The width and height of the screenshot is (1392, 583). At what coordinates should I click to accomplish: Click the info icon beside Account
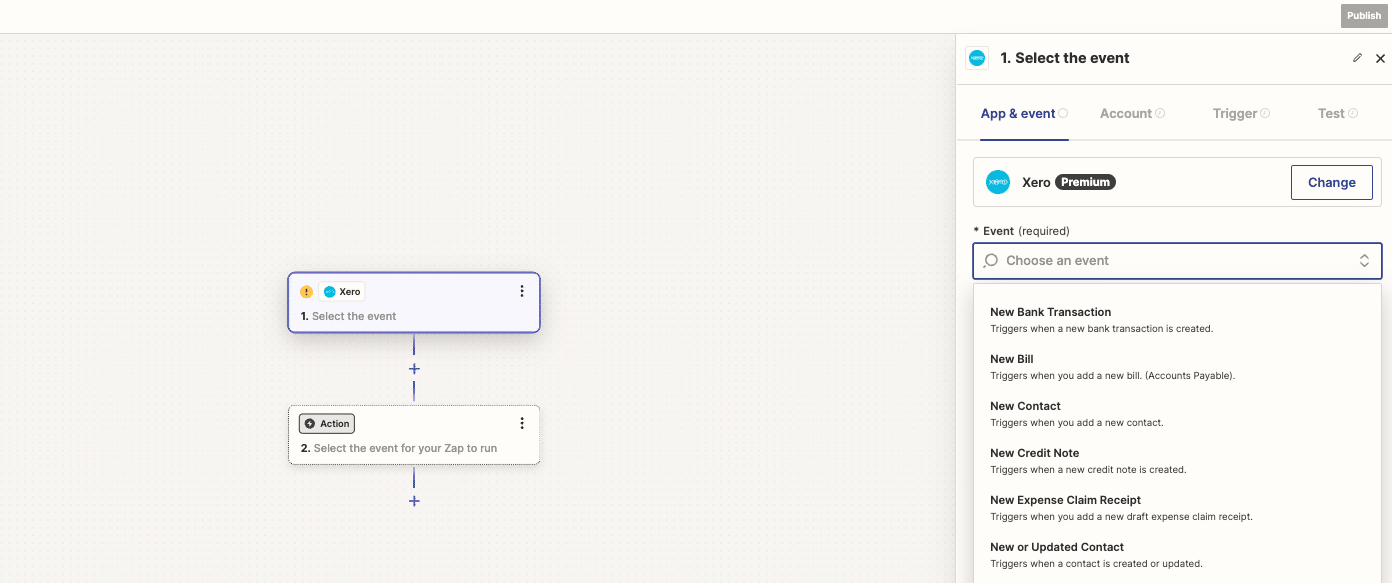(1160, 114)
